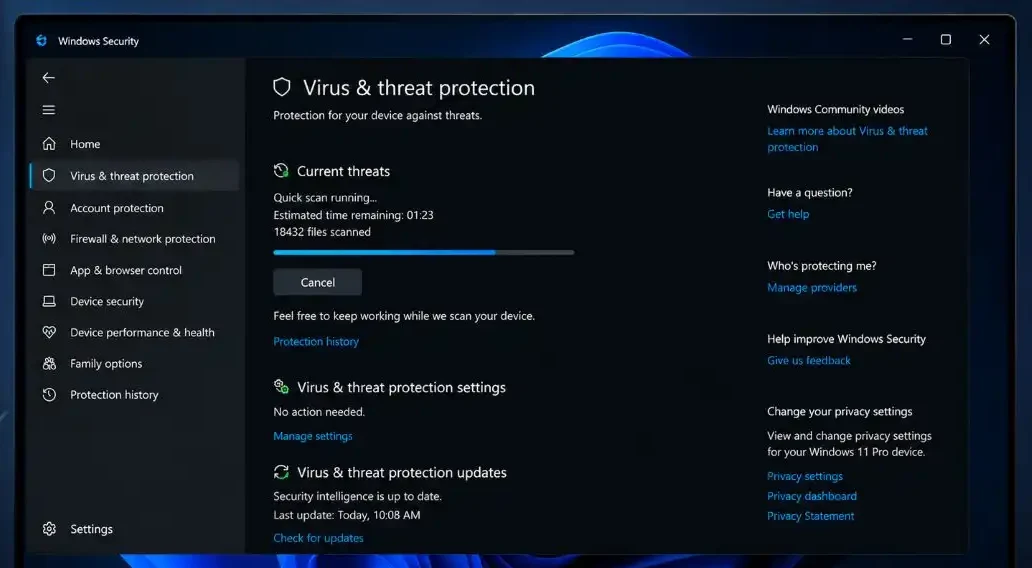
Task: Click 'Last update: Today, 10:08 AM' text
Action: click(346, 515)
